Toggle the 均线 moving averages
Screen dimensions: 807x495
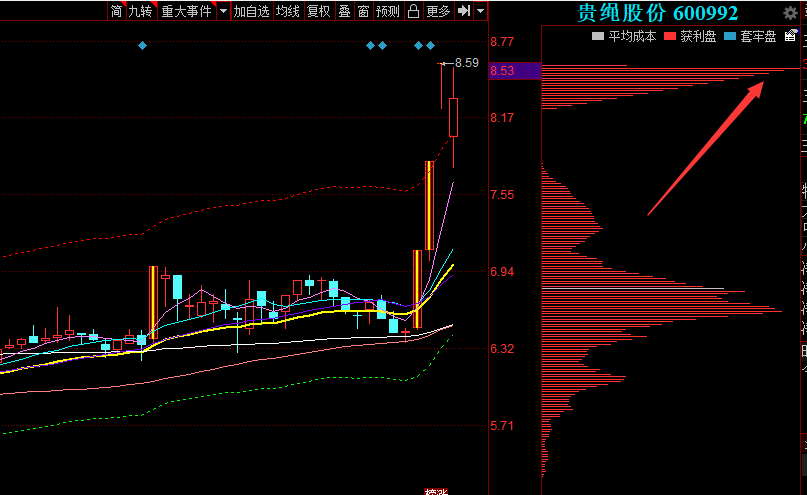point(288,11)
